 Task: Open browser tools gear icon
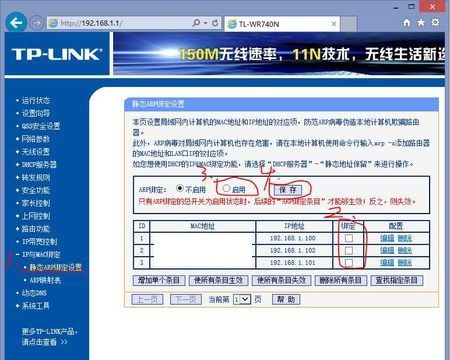[x=435, y=23]
